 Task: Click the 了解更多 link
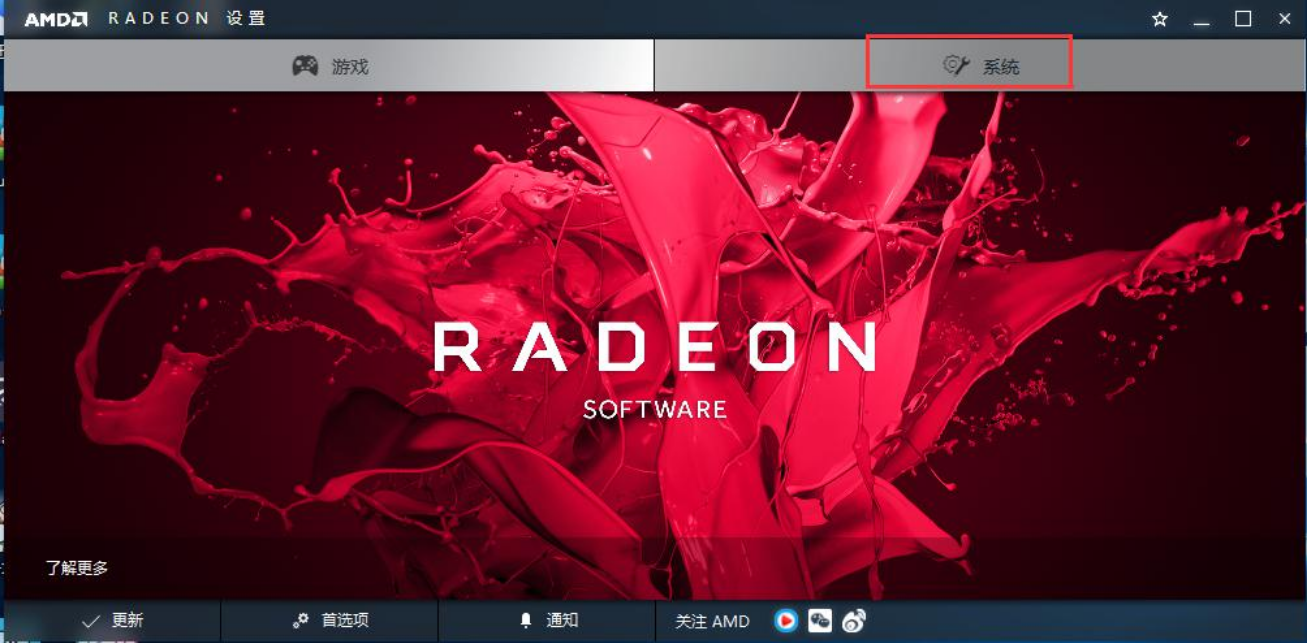(77, 568)
